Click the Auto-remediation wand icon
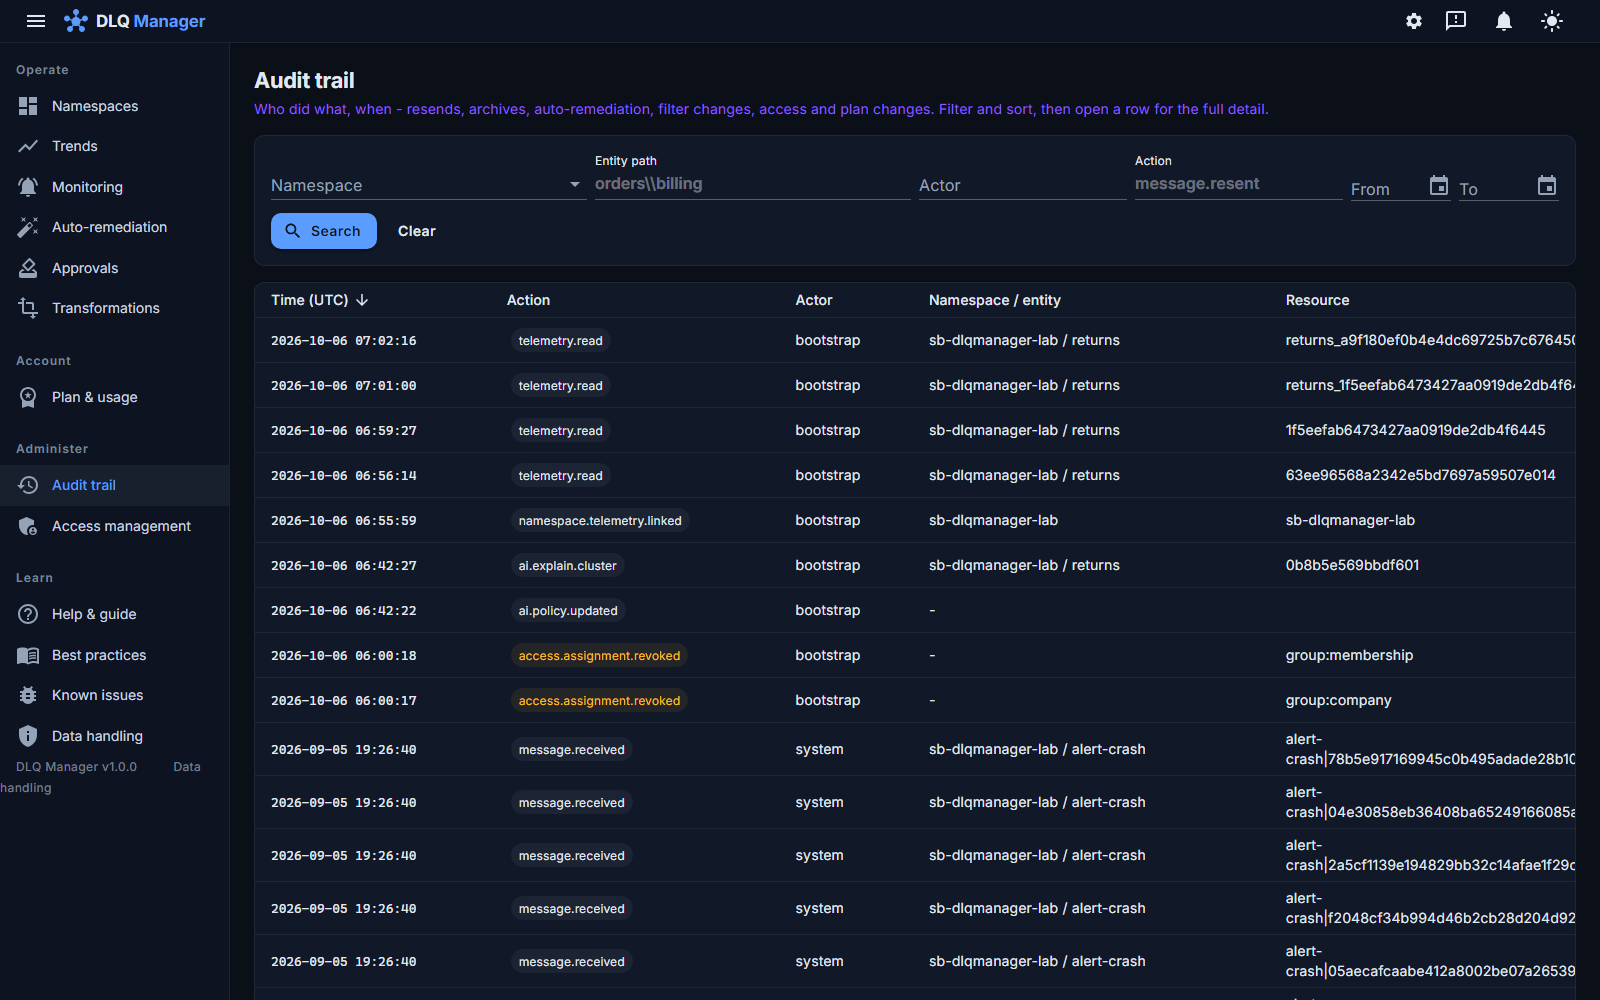 (x=28, y=227)
